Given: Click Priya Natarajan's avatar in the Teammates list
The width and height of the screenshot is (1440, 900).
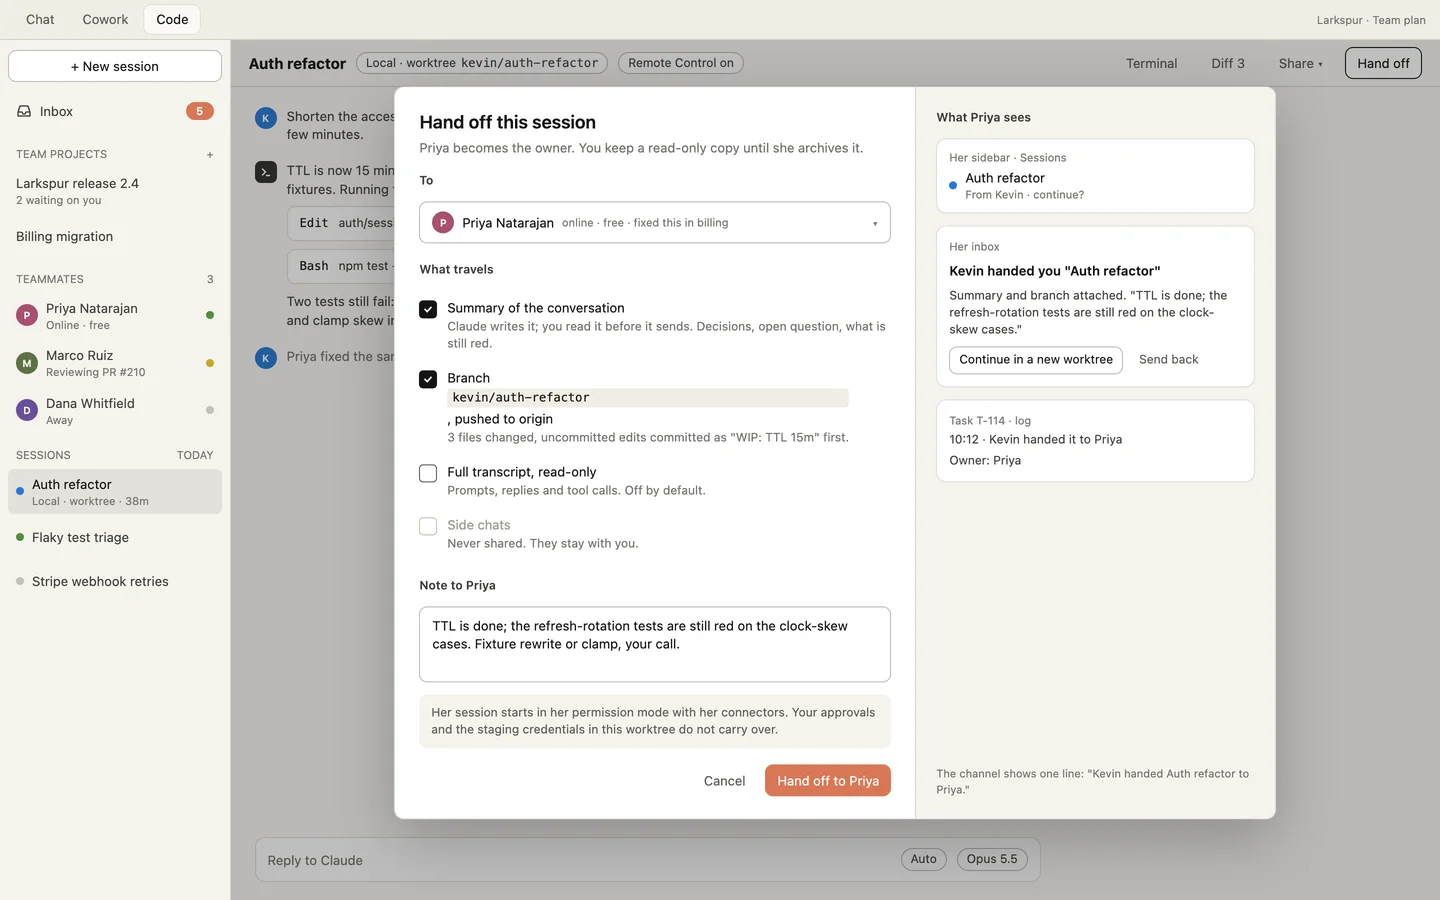Looking at the screenshot, I should click(x=27, y=316).
